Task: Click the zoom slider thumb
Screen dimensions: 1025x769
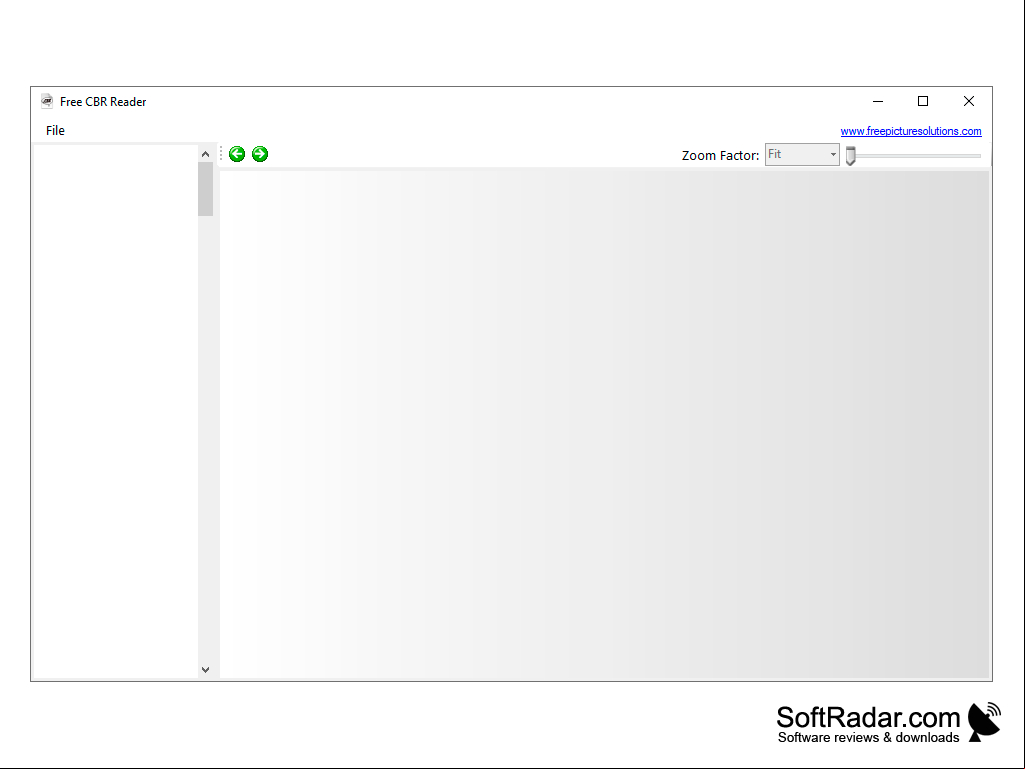Action: point(850,156)
